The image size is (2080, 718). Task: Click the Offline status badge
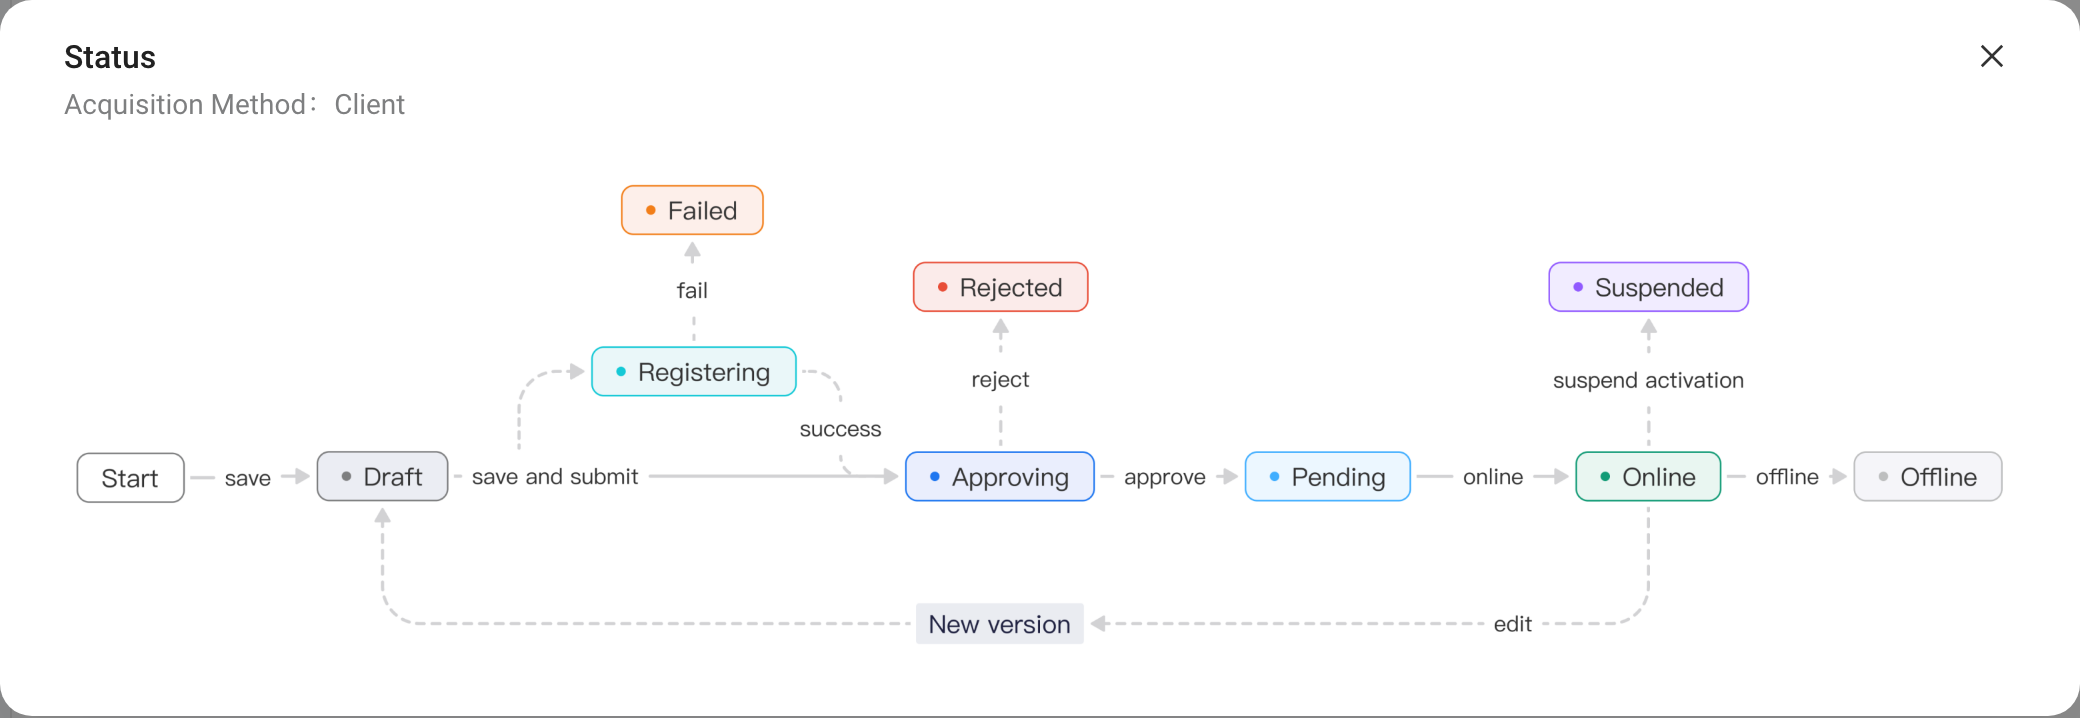point(1928,477)
